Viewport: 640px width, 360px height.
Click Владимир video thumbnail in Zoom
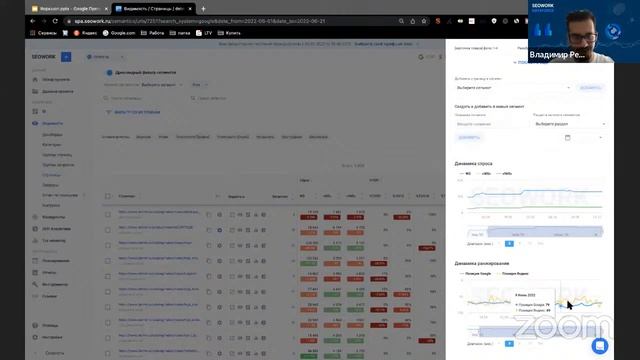(x=584, y=31)
